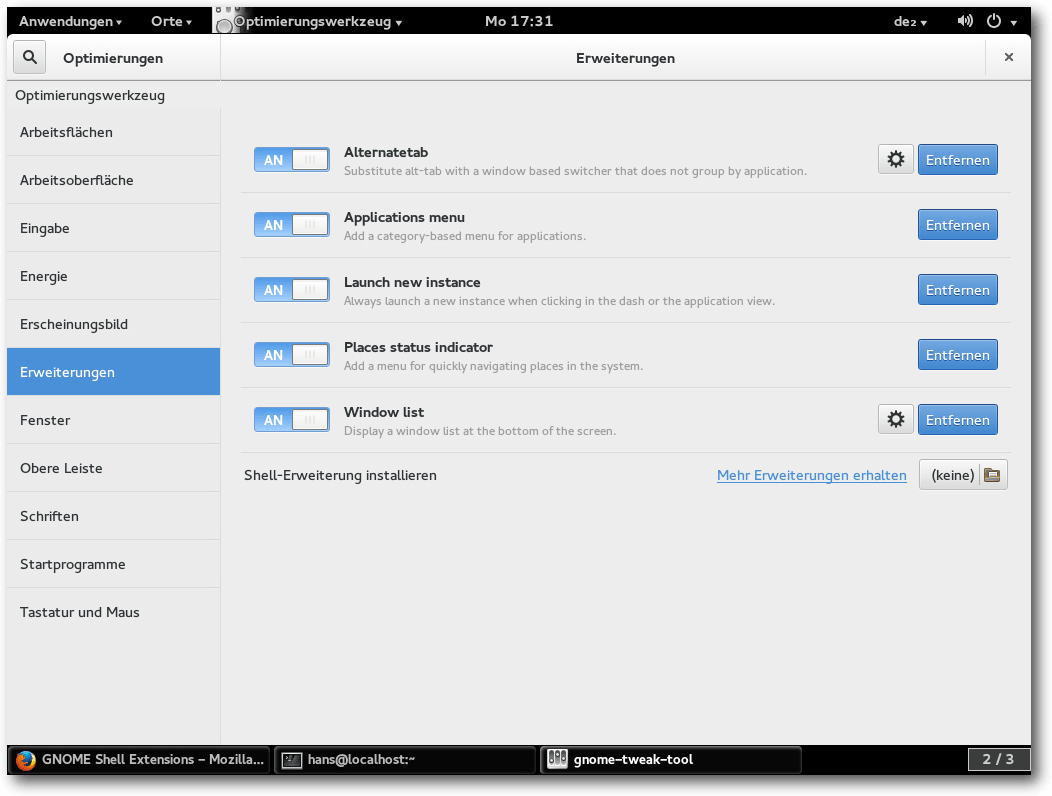Open the Anwendungen menu
Viewport: 1052px width, 796px height.
click(x=70, y=21)
